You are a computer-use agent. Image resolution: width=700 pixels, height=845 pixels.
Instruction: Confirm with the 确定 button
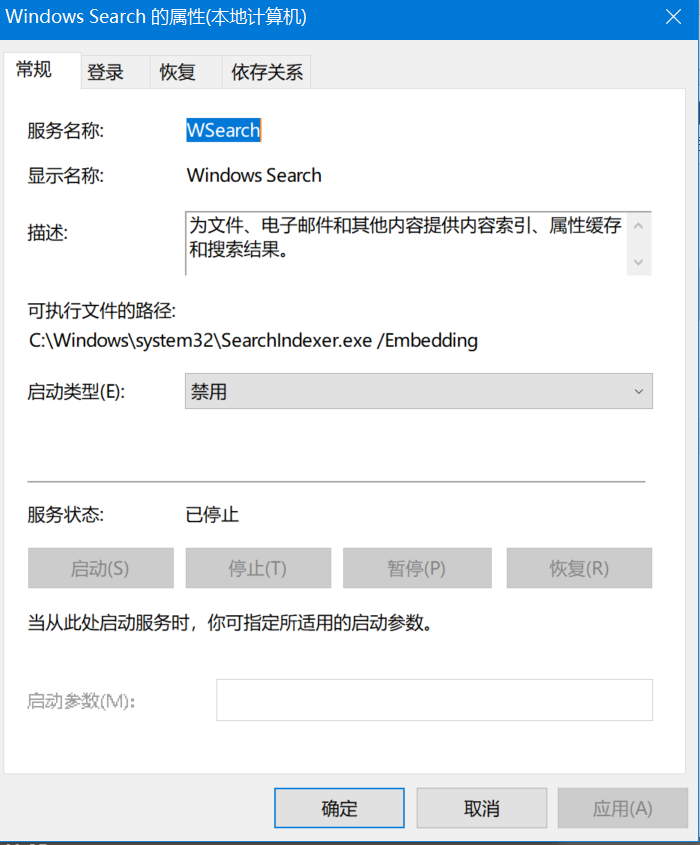pyautogui.click(x=339, y=808)
